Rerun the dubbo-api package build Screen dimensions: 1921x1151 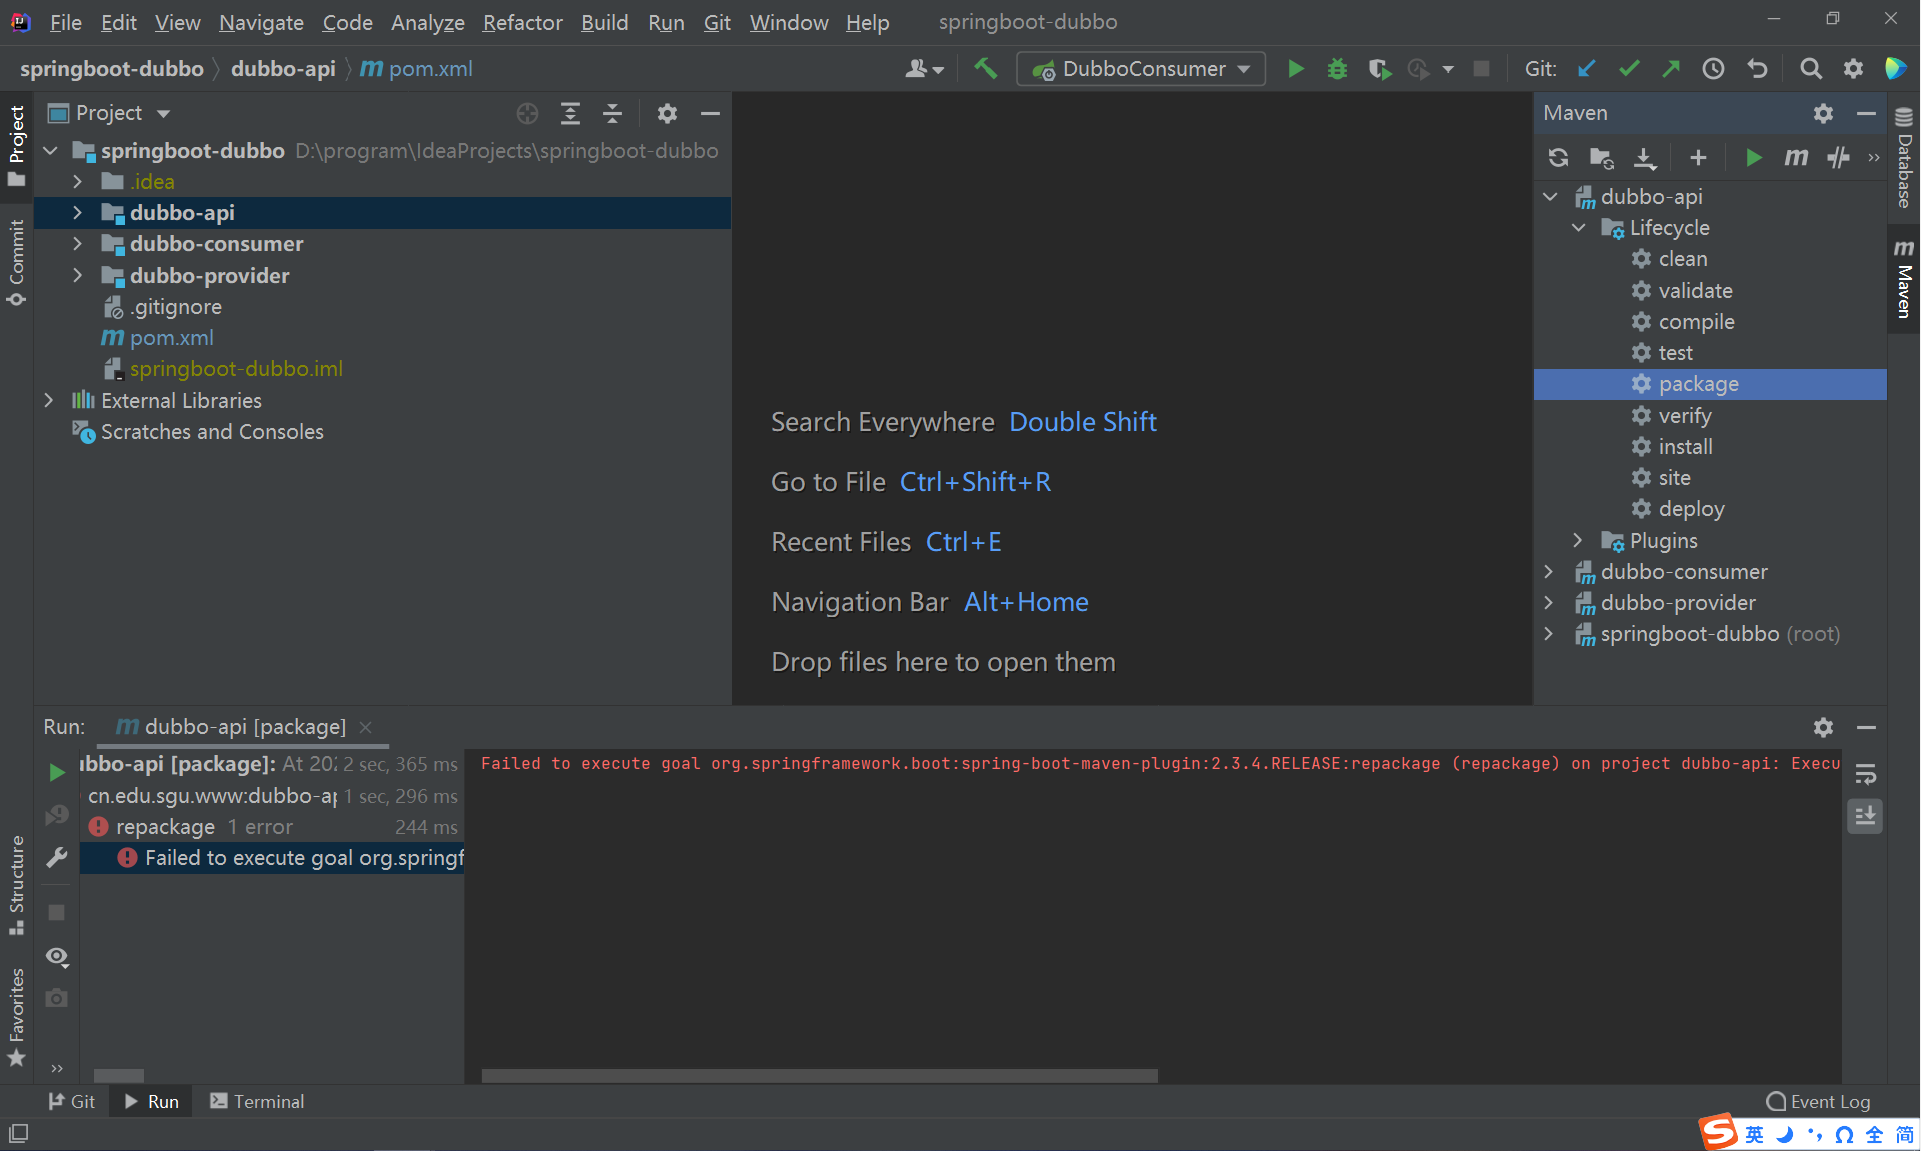tap(57, 772)
